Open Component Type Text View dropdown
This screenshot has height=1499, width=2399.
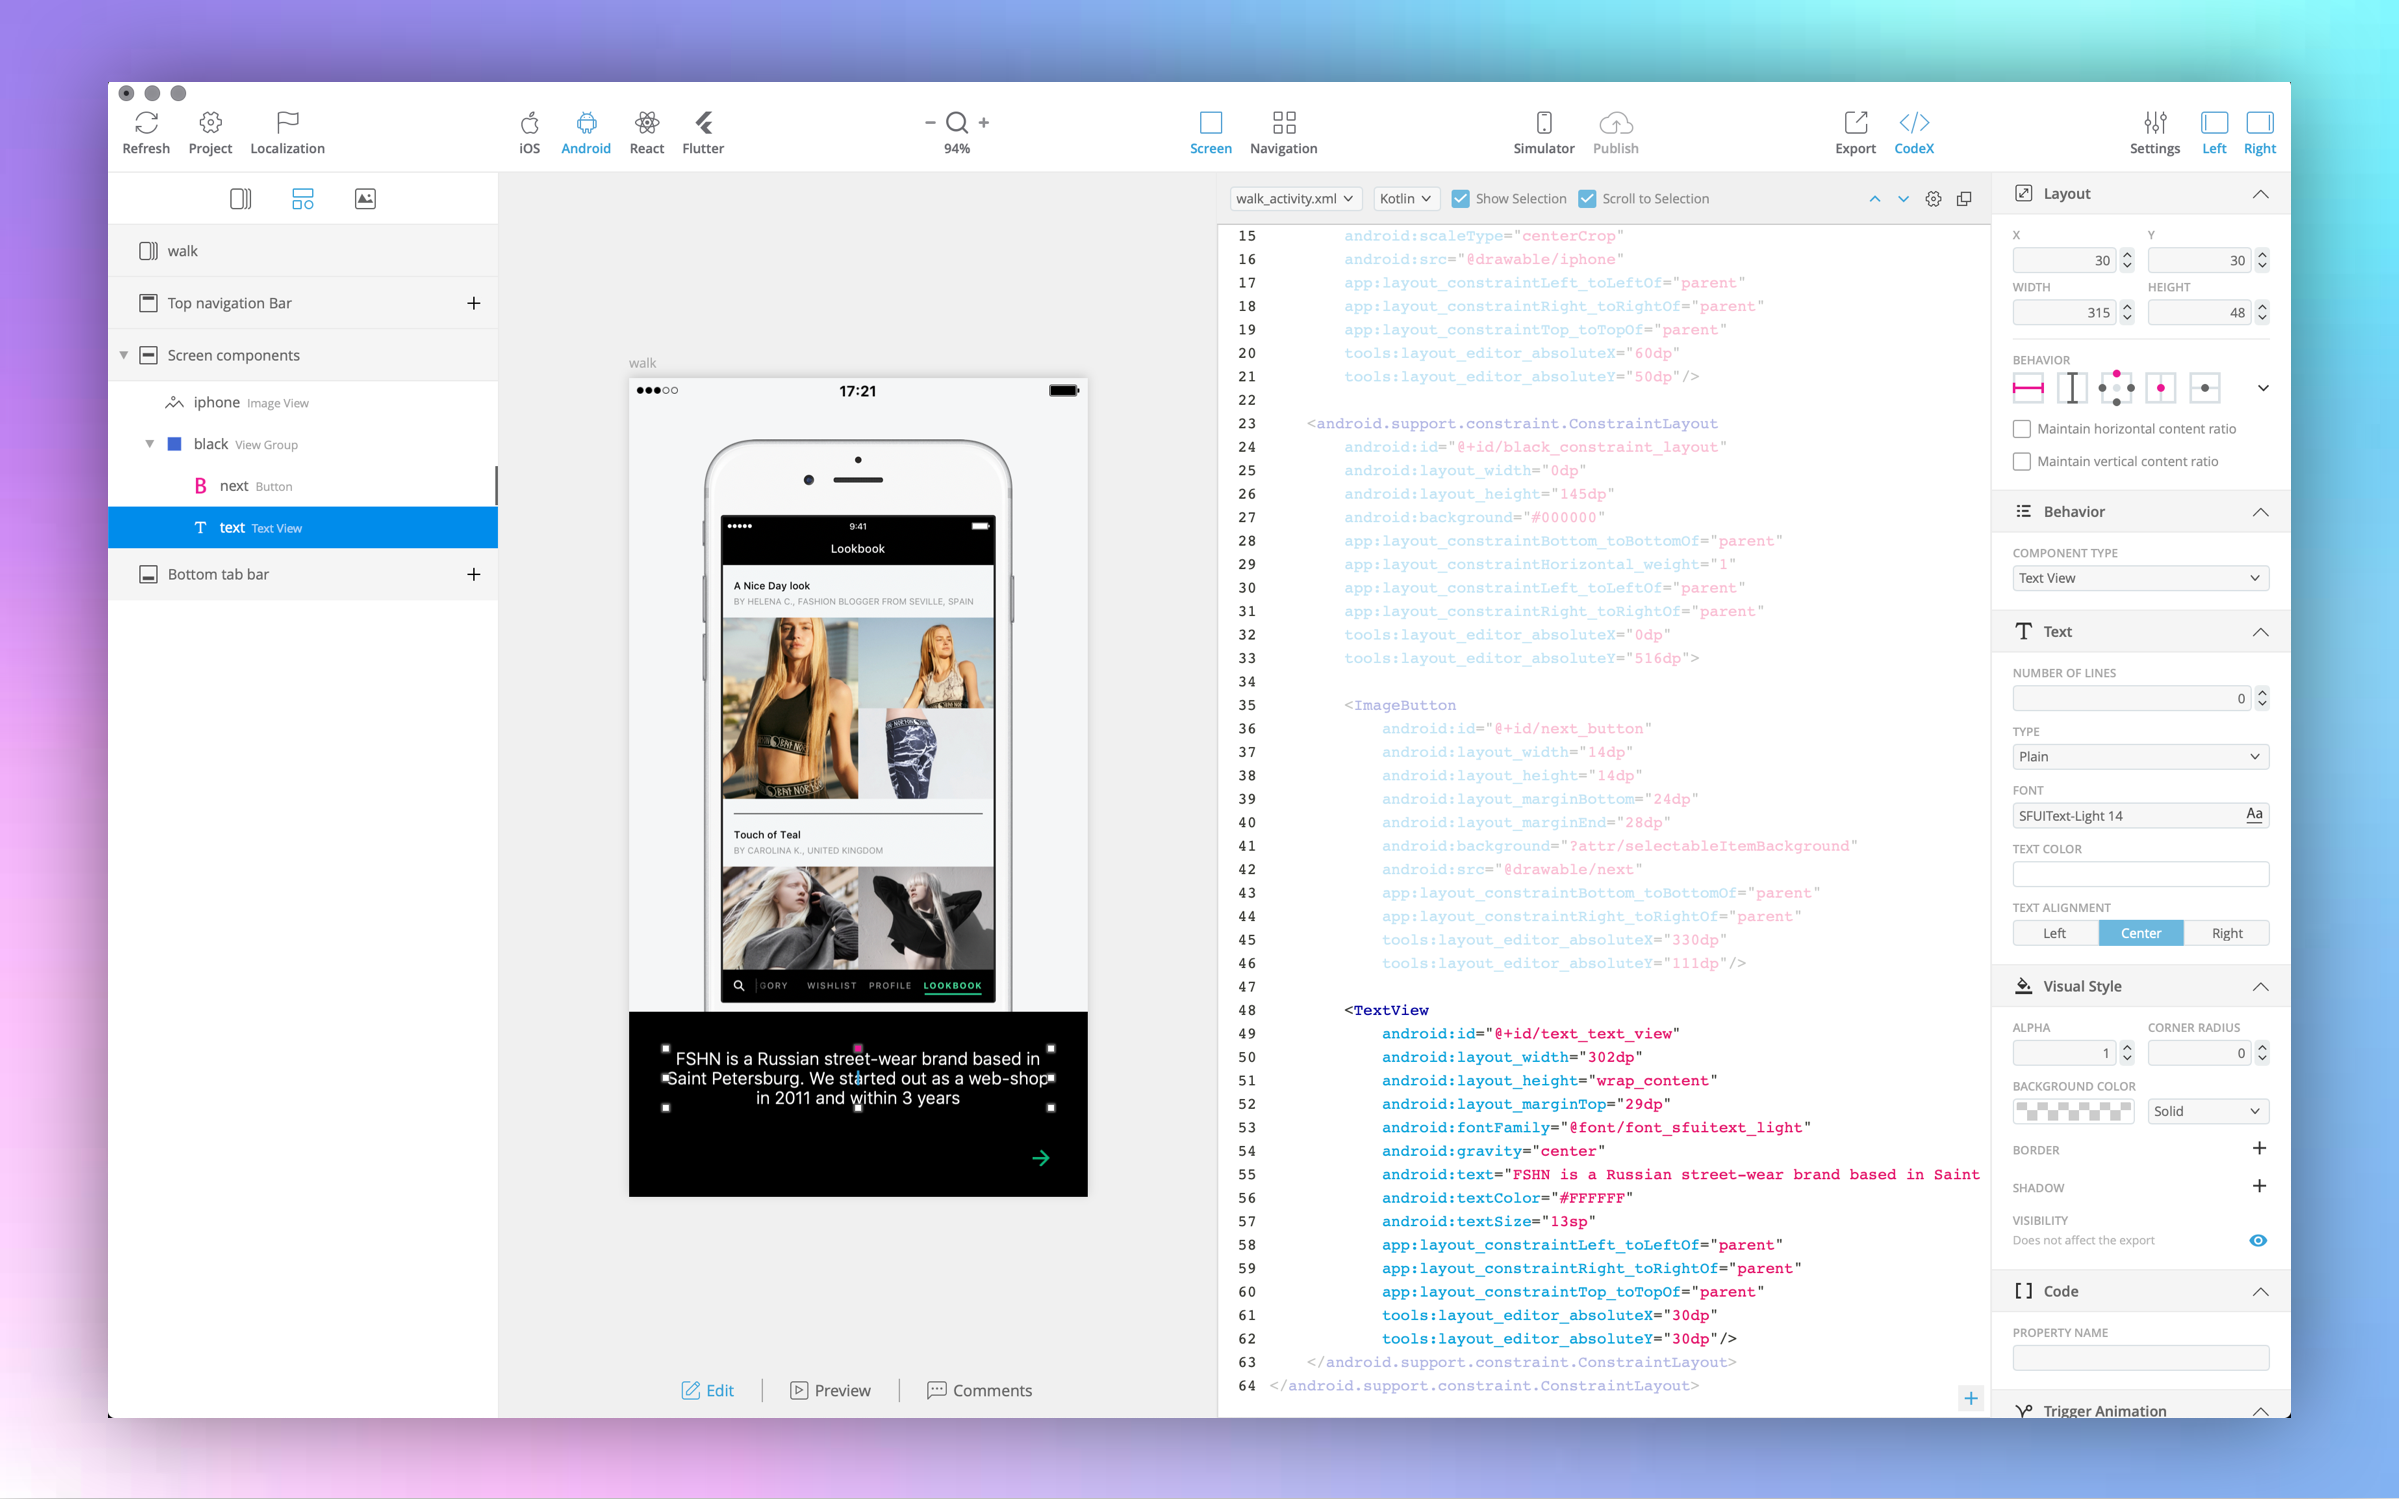click(2140, 578)
